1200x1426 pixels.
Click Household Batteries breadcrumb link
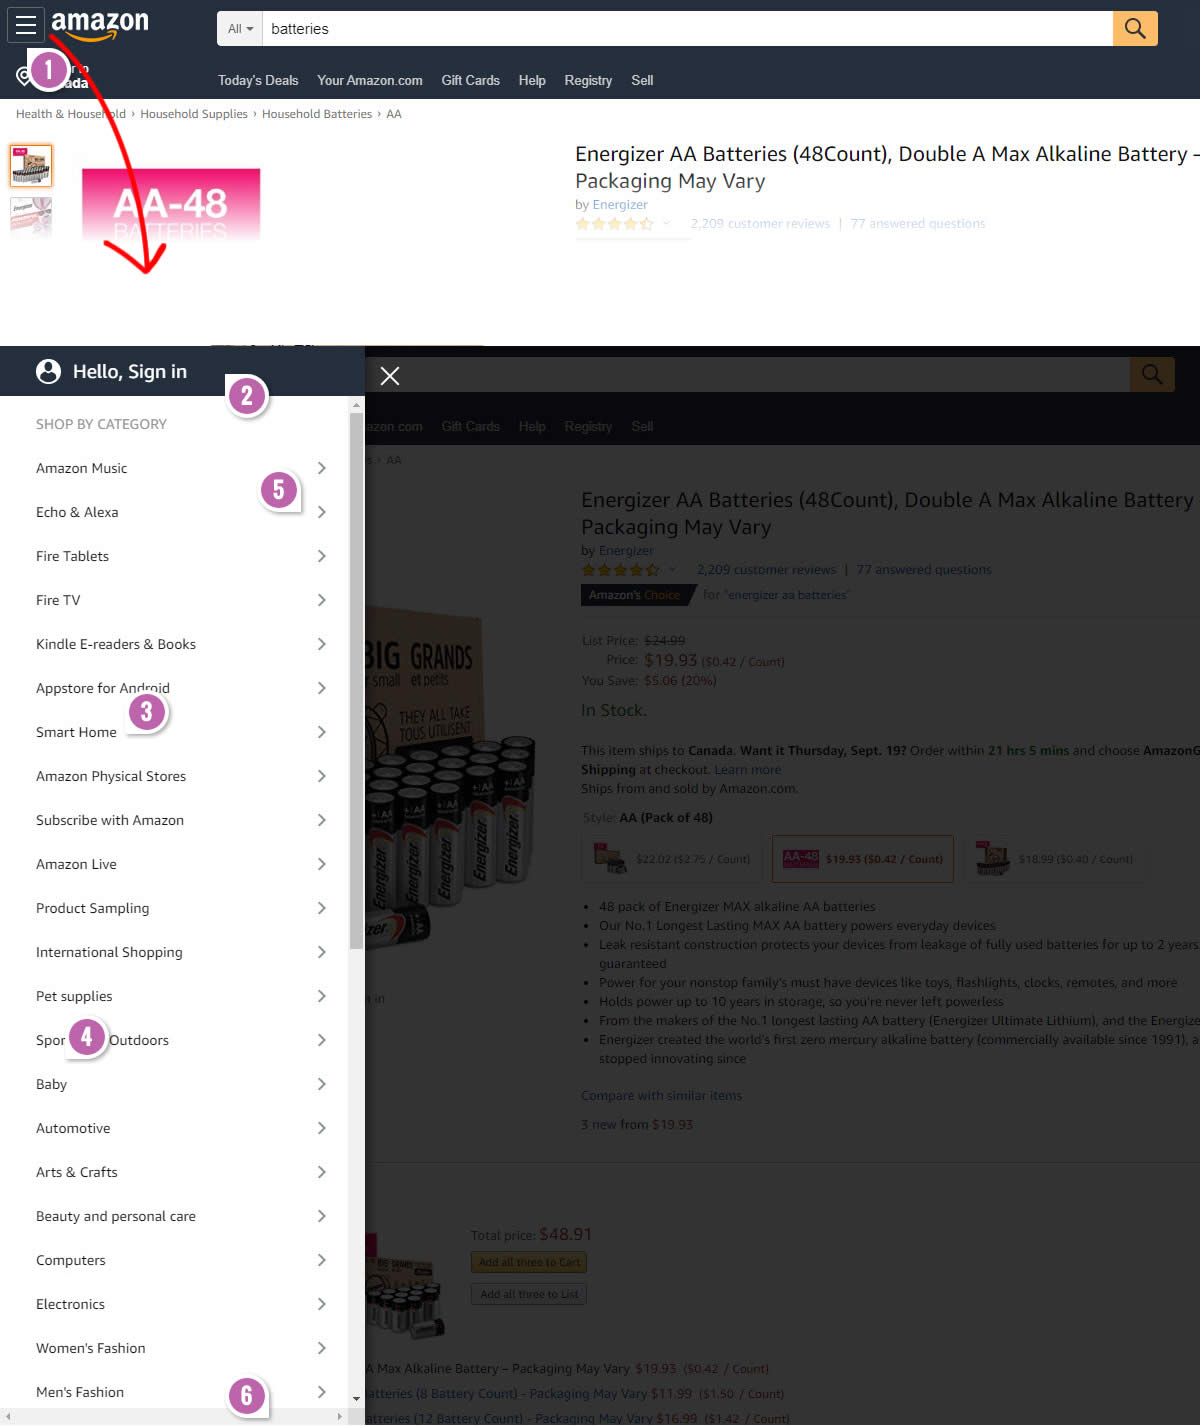click(317, 114)
